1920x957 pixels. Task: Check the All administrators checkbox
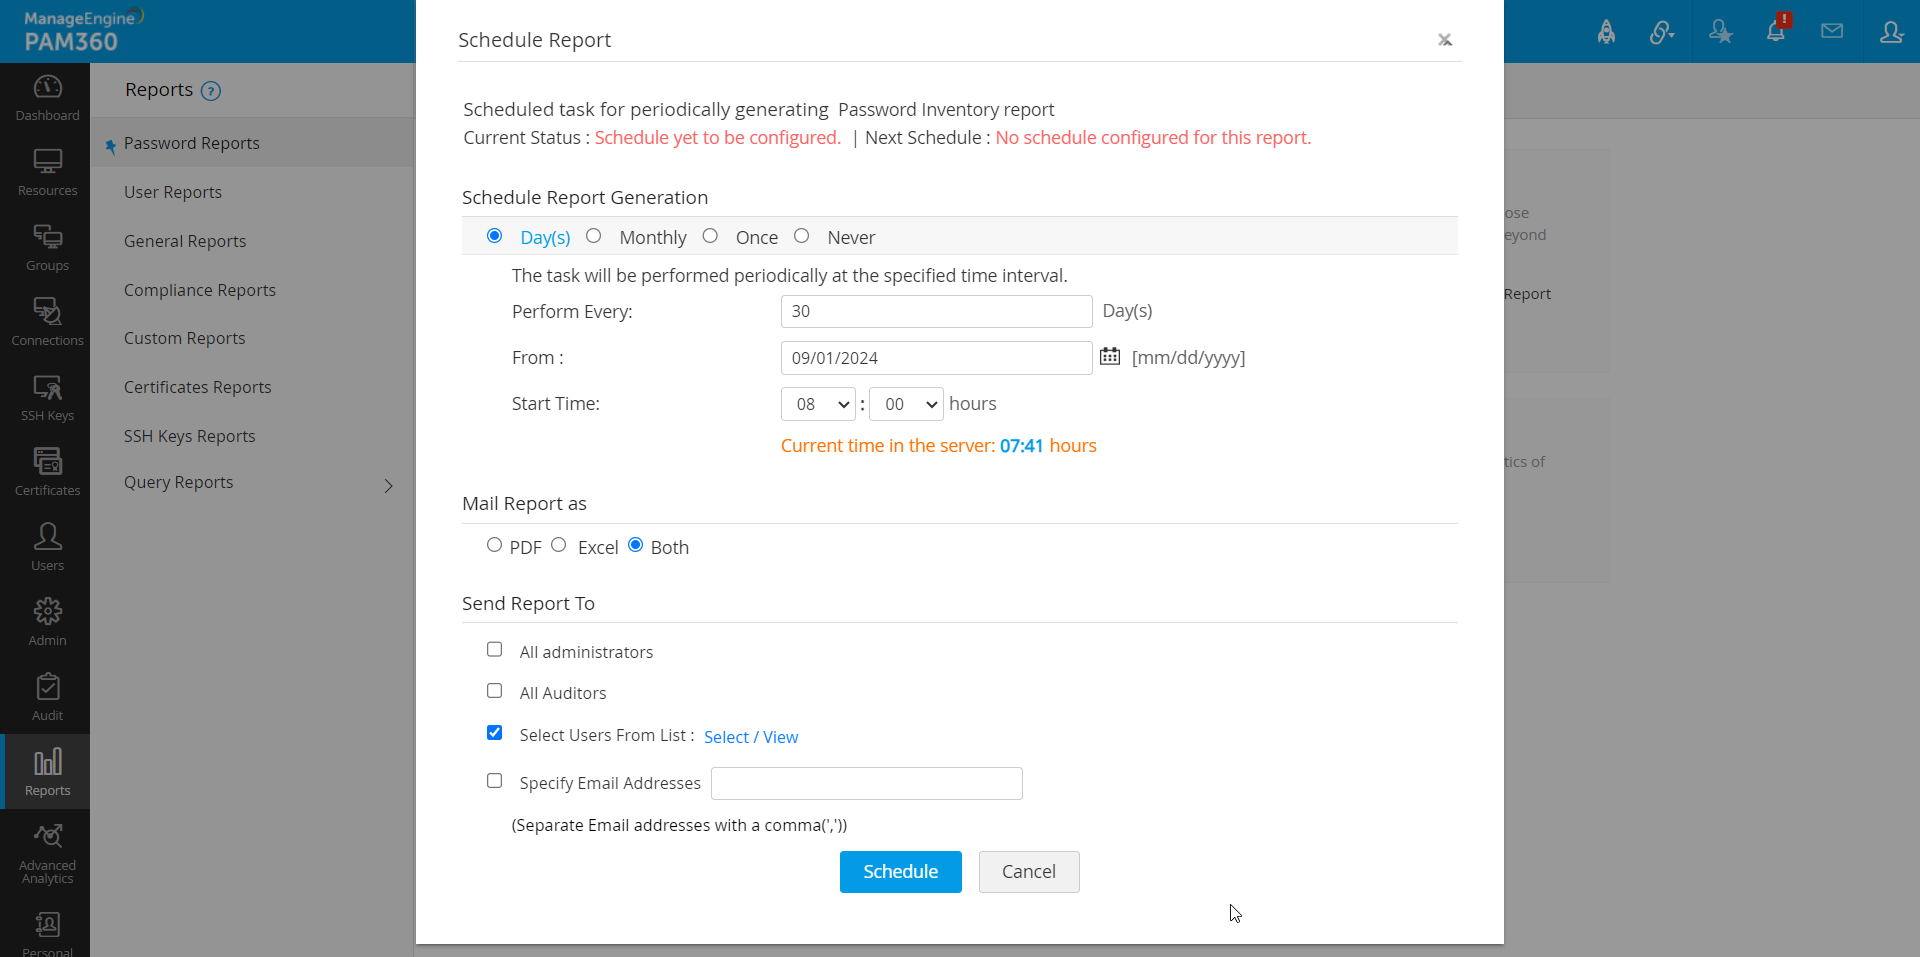494,650
